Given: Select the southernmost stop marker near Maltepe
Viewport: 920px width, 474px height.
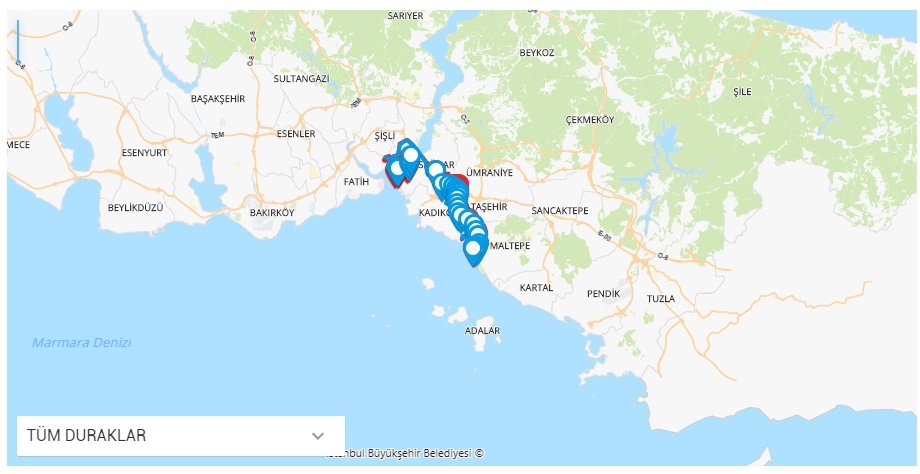Looking at the screenshot, I should pos(473,250).
